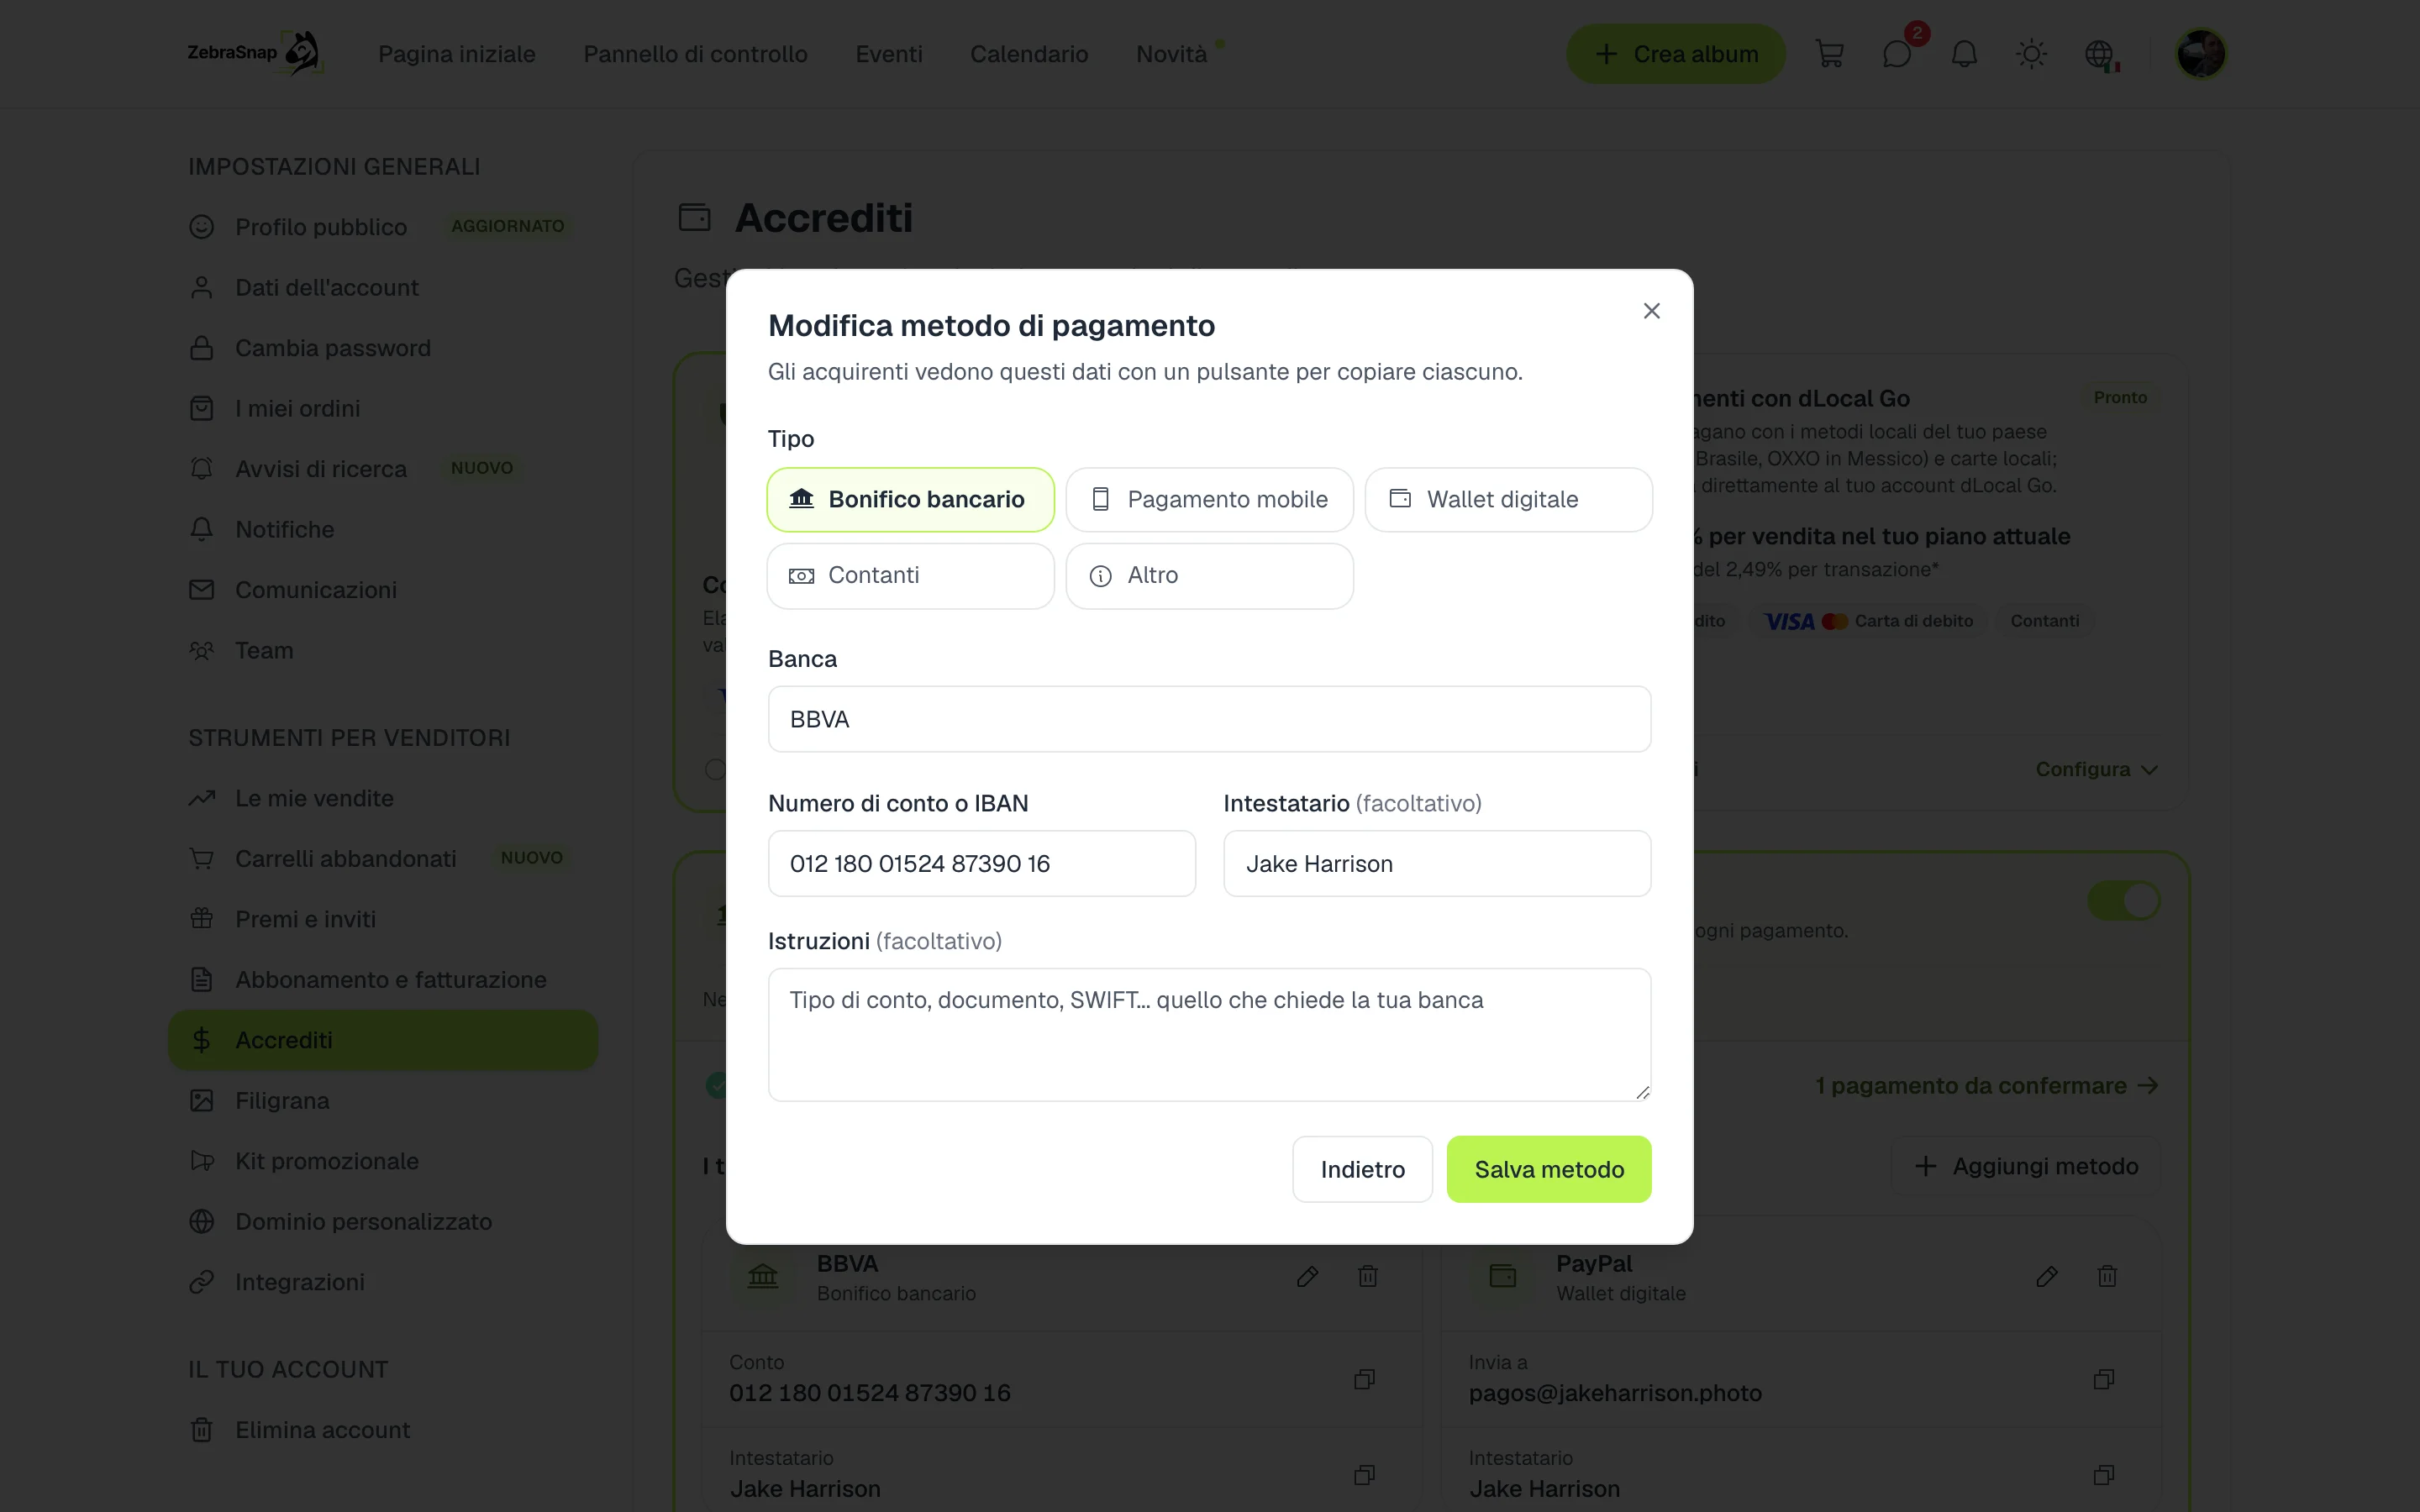The height and width of the screenshot is (1512, 2420).
Task: Select Altro payment type
Action: pos(1209,575)
